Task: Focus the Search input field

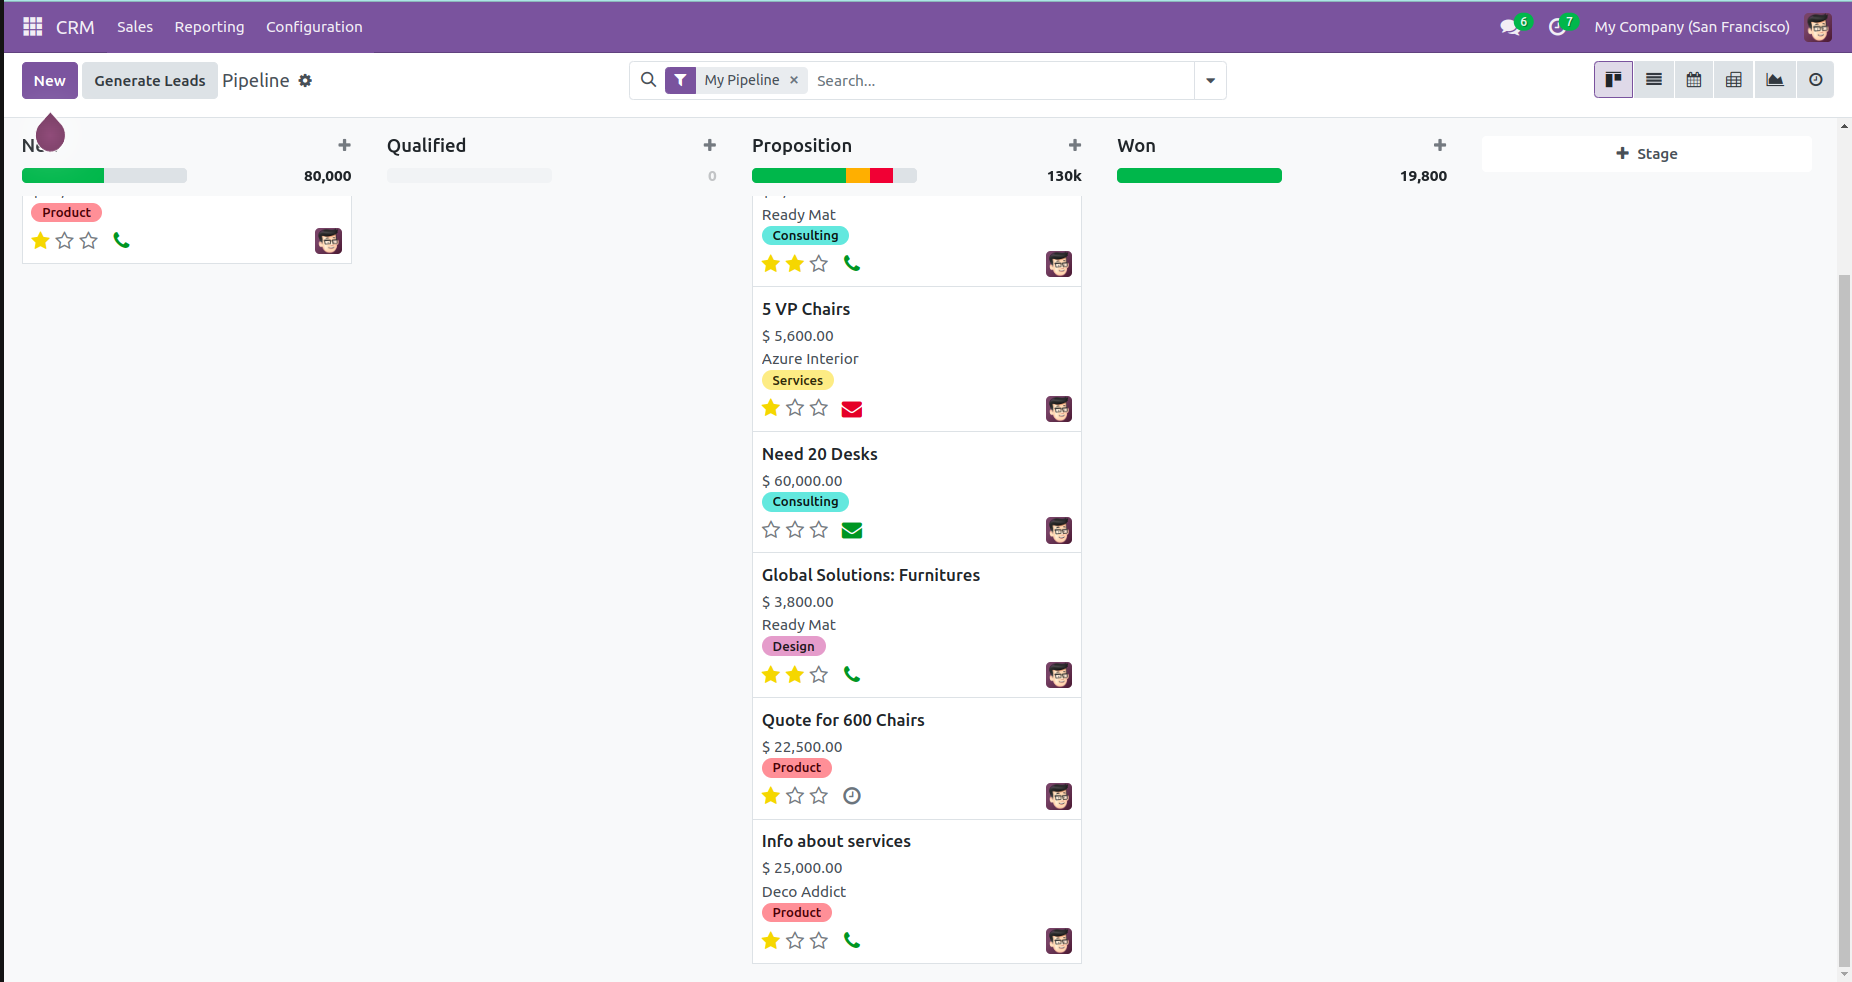Action: [1001, 80]
